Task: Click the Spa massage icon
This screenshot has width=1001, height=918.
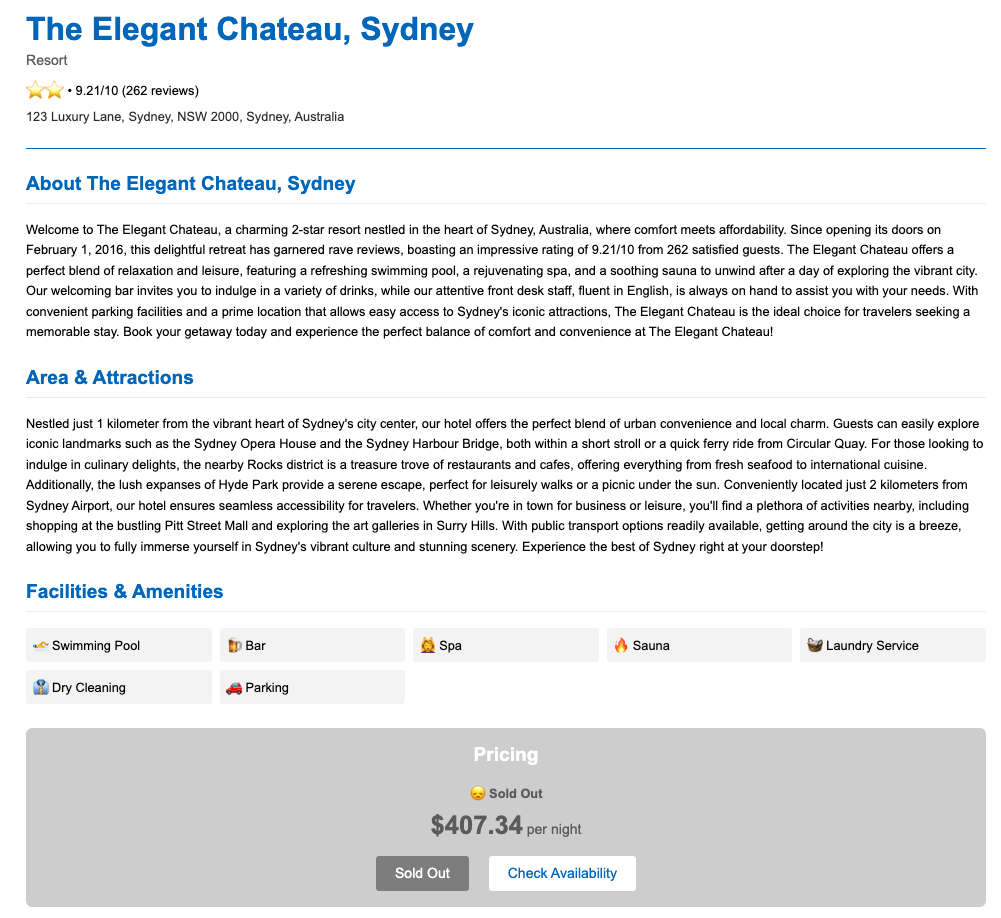Action: 428,646
